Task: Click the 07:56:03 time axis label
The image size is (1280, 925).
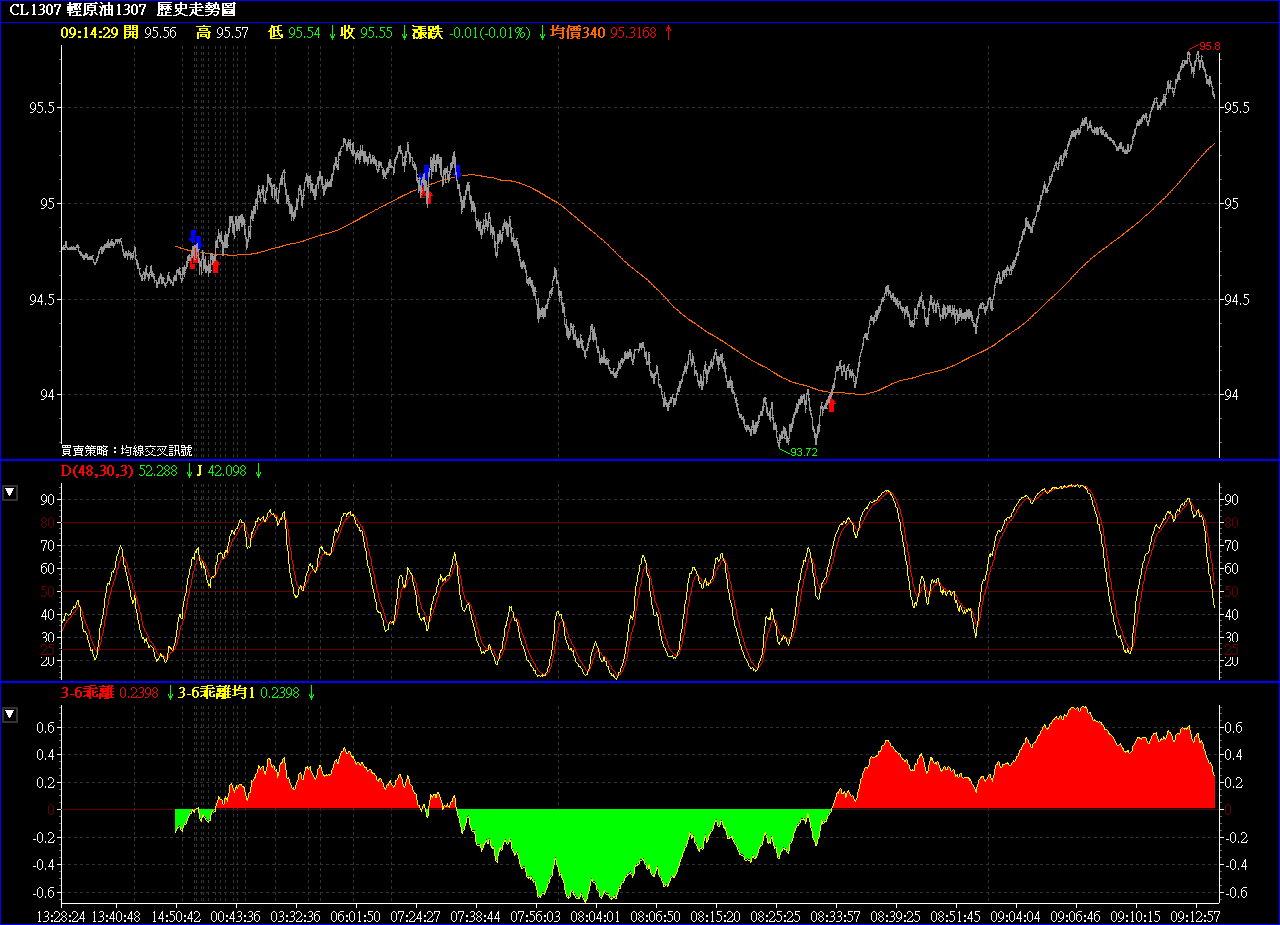Action: click(x=536, y=915)
